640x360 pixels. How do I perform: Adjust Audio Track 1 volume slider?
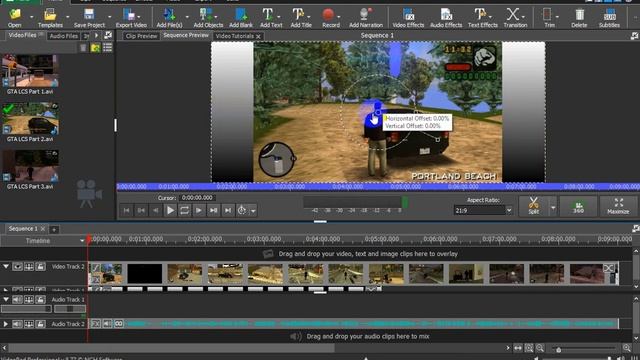(x=26, y=309)
